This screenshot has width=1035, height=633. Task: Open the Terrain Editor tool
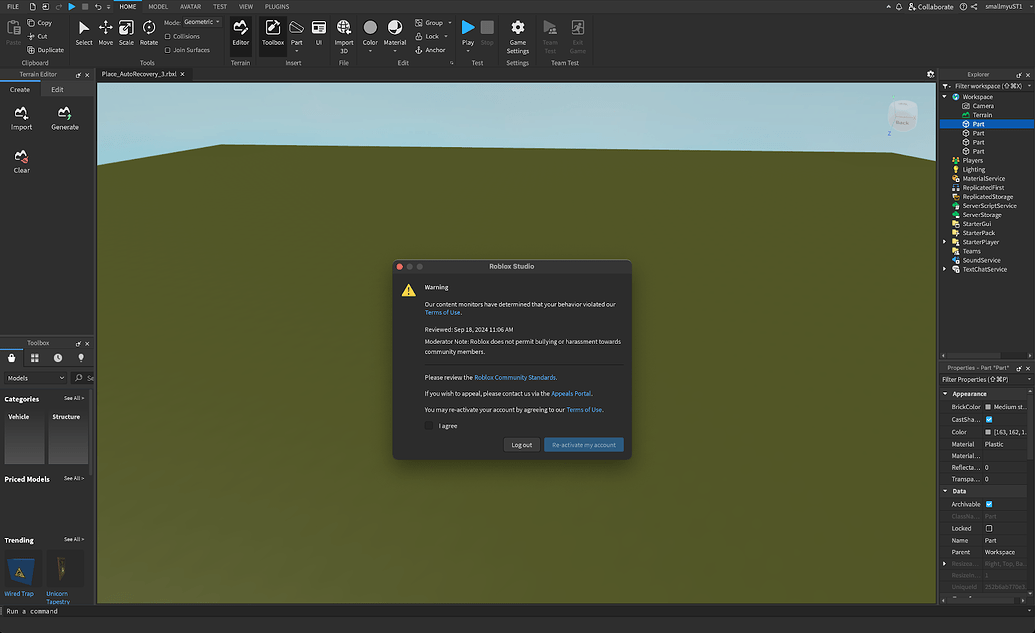pos(241,31)
